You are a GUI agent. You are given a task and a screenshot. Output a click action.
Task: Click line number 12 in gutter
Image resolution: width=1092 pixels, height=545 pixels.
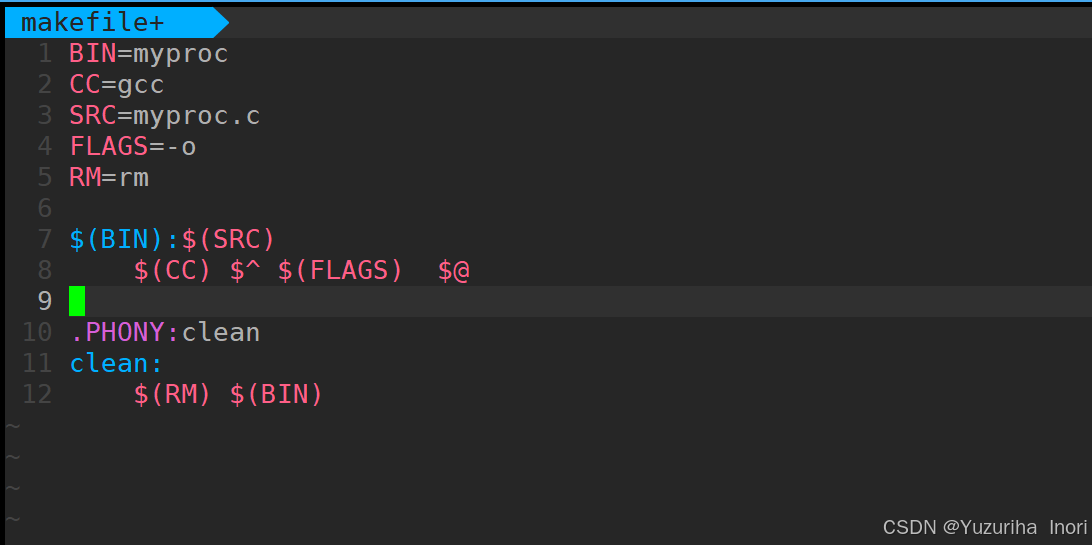tap(37, 395)
